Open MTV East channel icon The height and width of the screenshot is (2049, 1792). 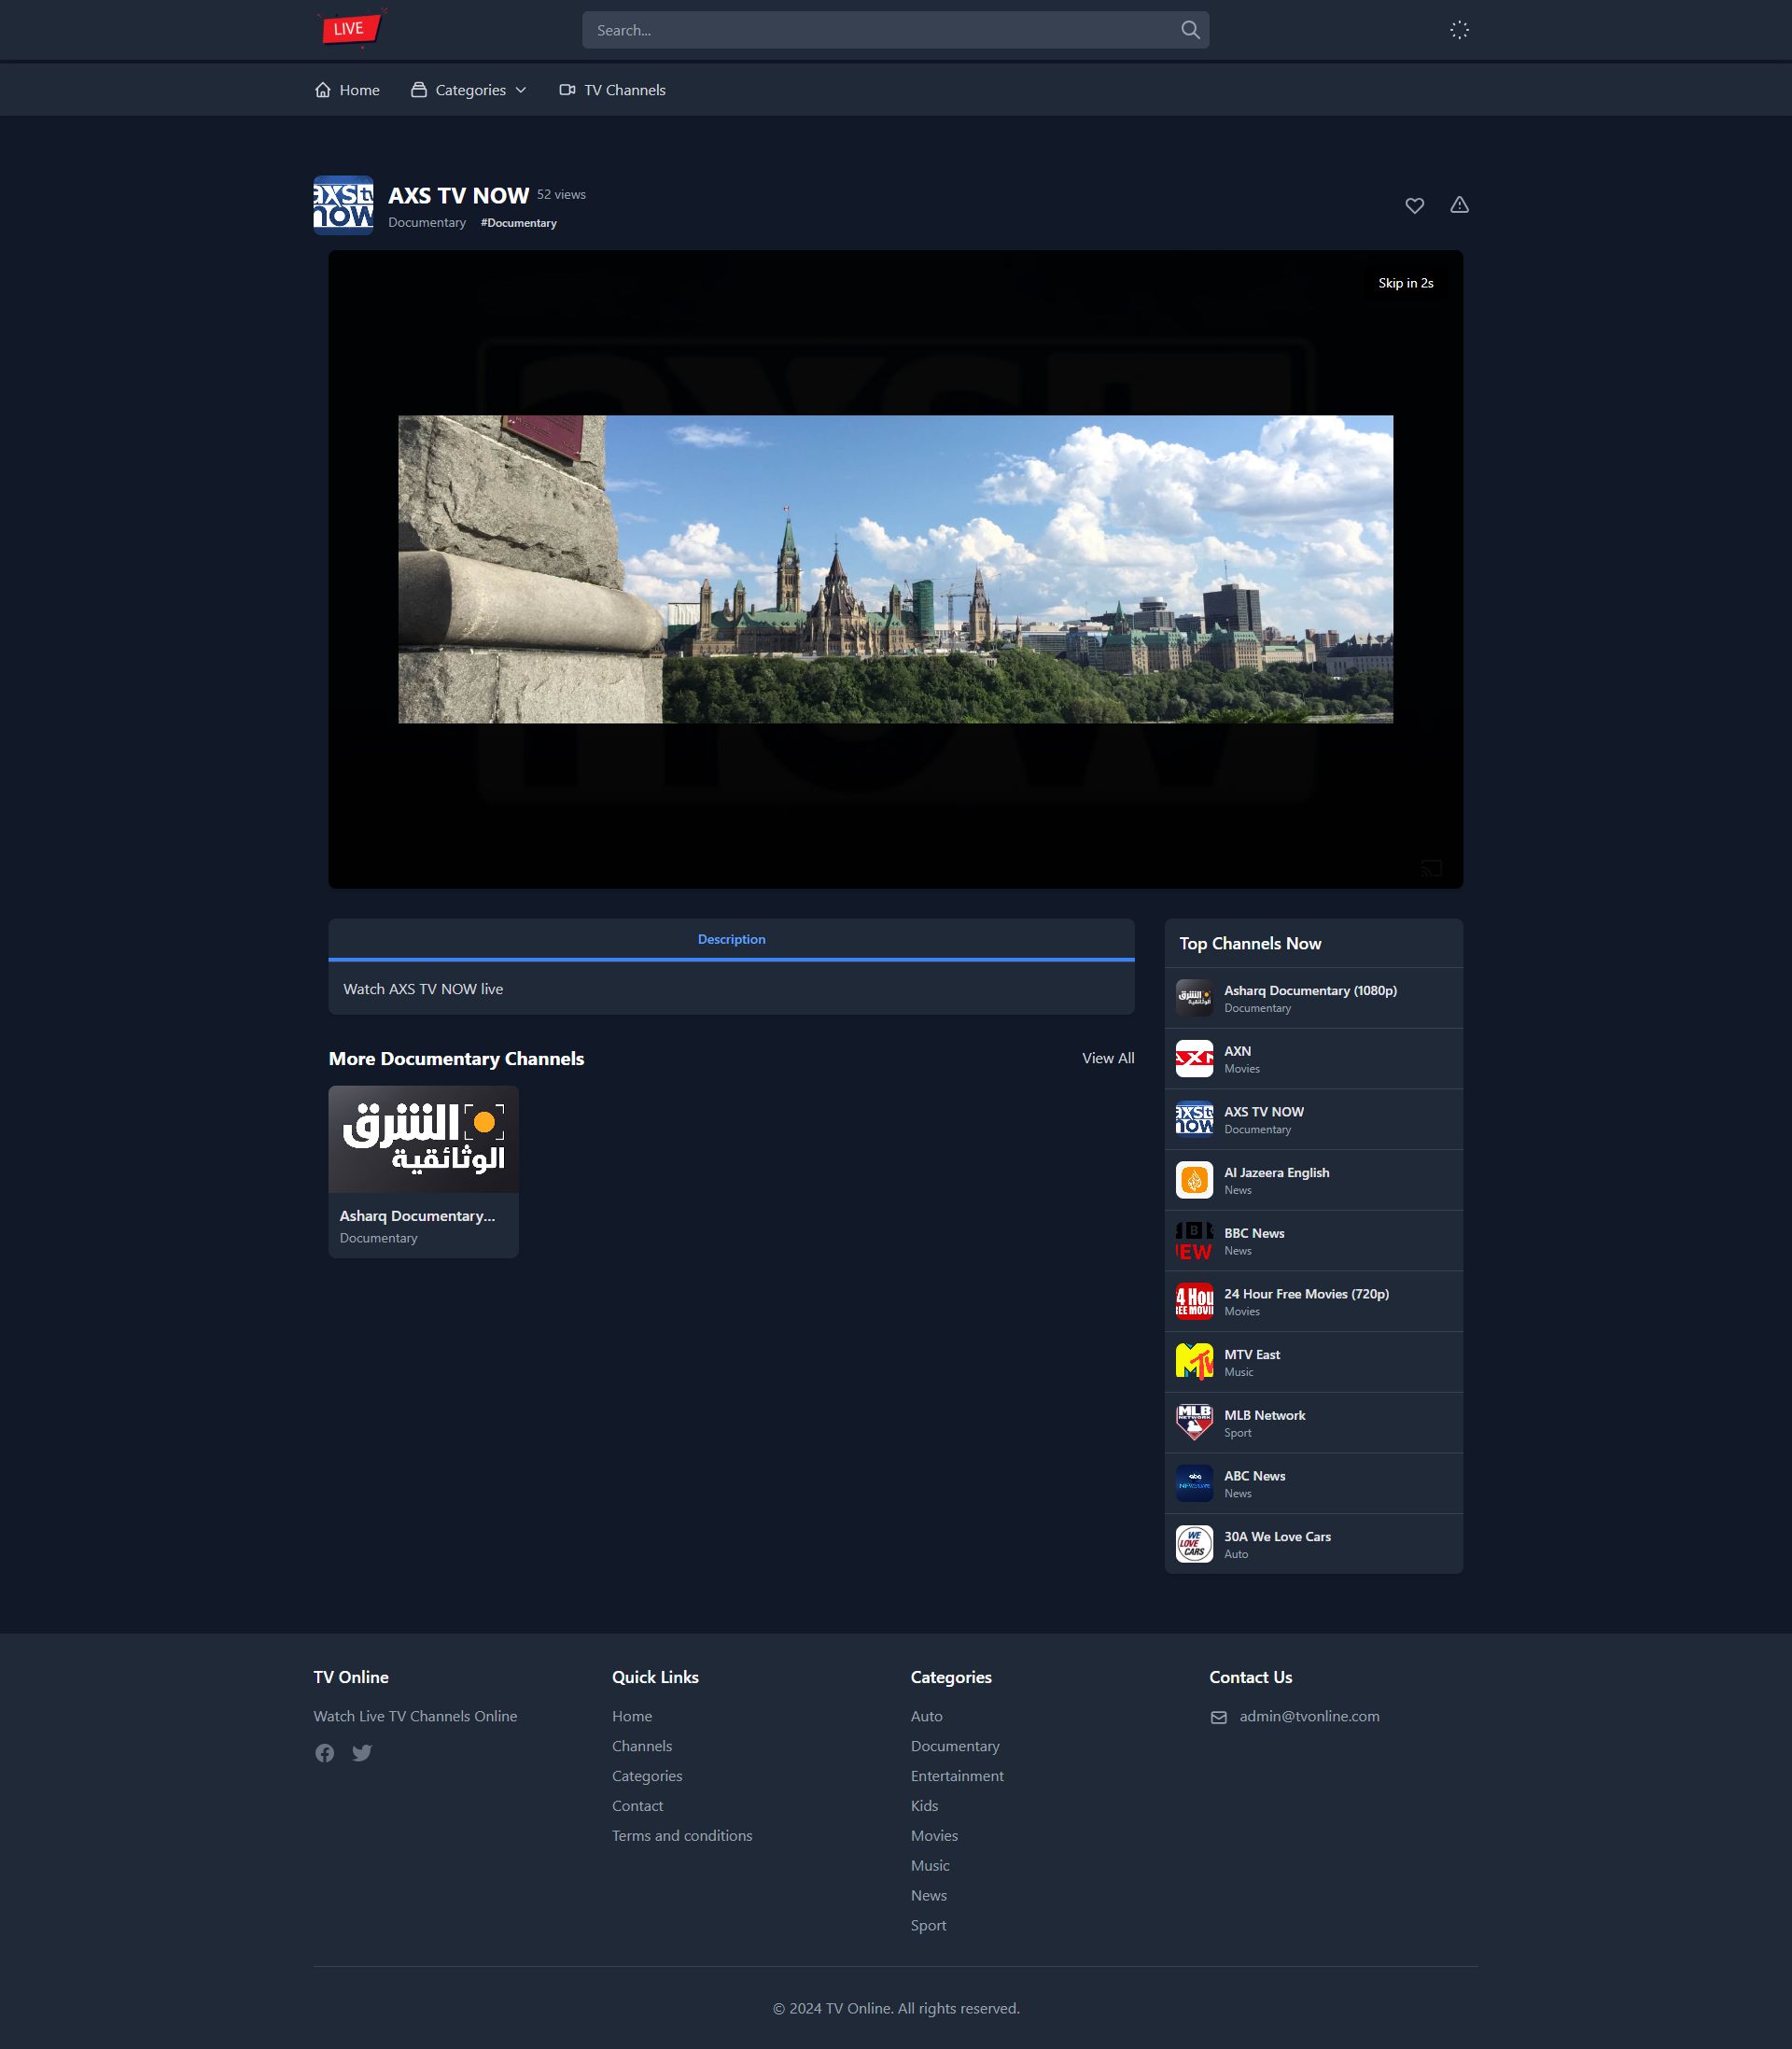tap(1194, 1362)
